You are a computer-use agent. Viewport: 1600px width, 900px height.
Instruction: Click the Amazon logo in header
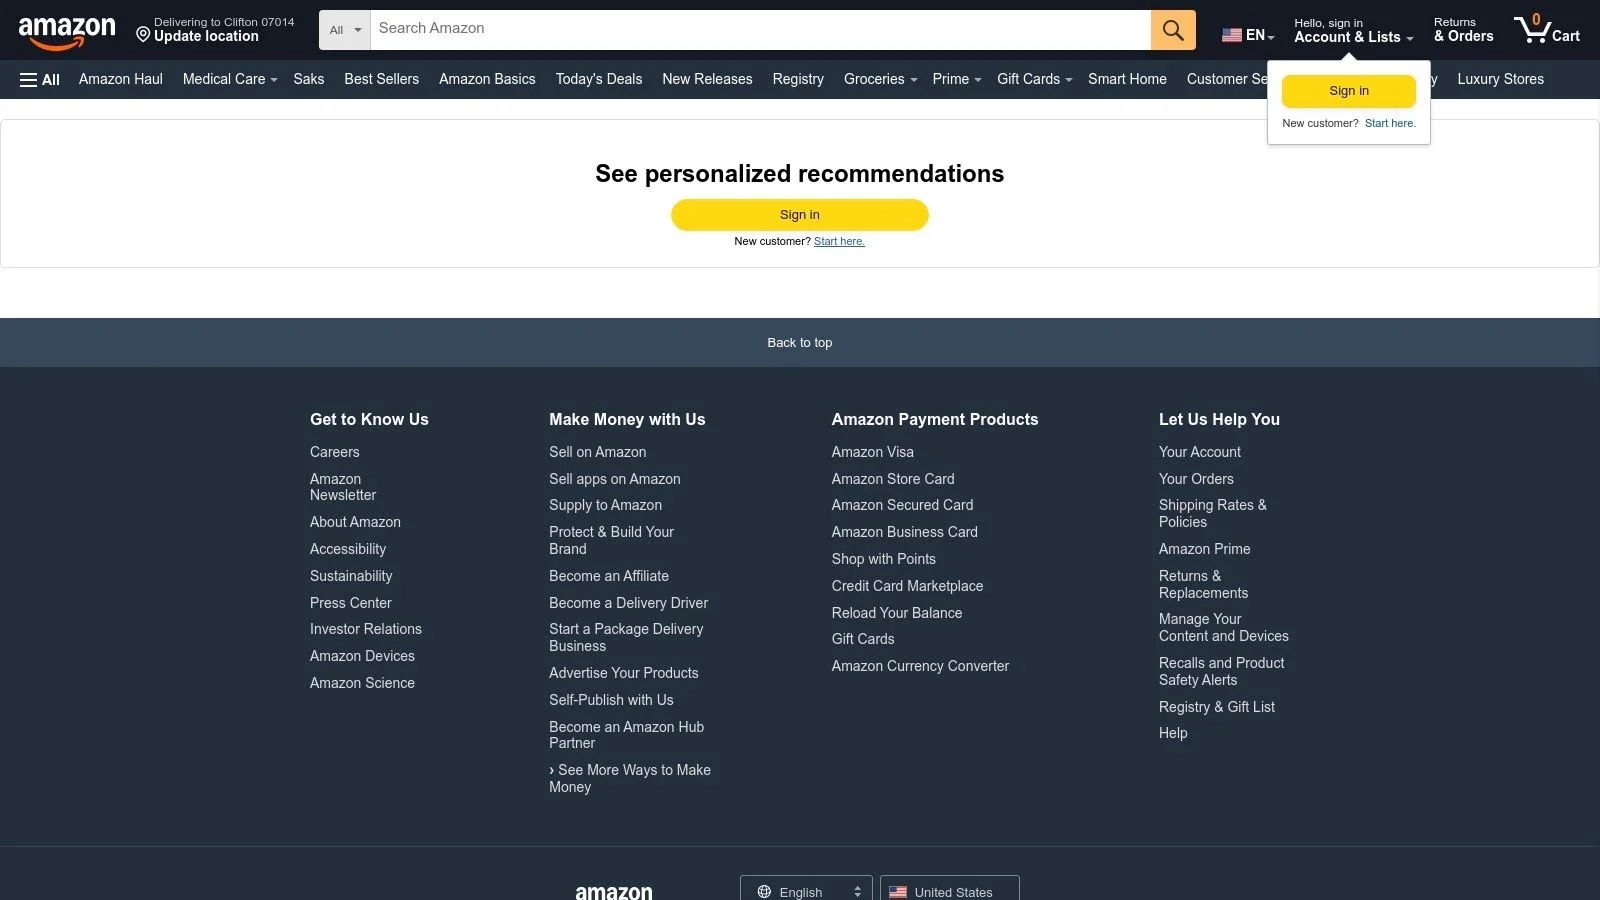point(67,32)
